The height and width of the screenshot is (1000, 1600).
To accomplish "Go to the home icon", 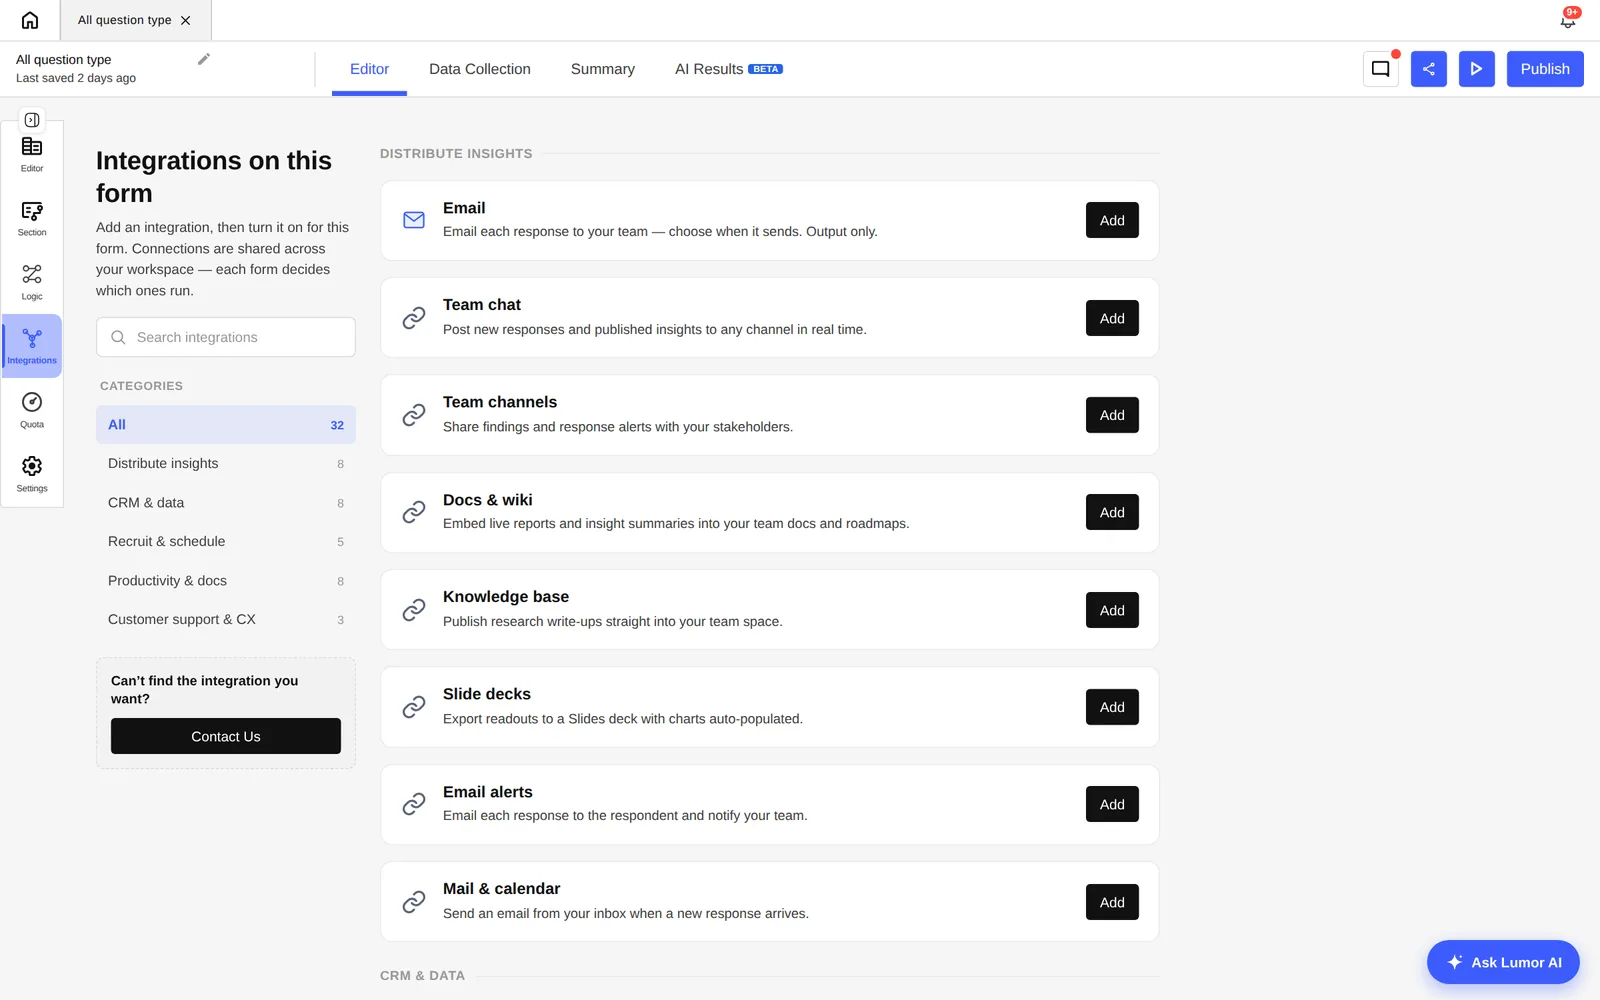I will pos(30,20).
